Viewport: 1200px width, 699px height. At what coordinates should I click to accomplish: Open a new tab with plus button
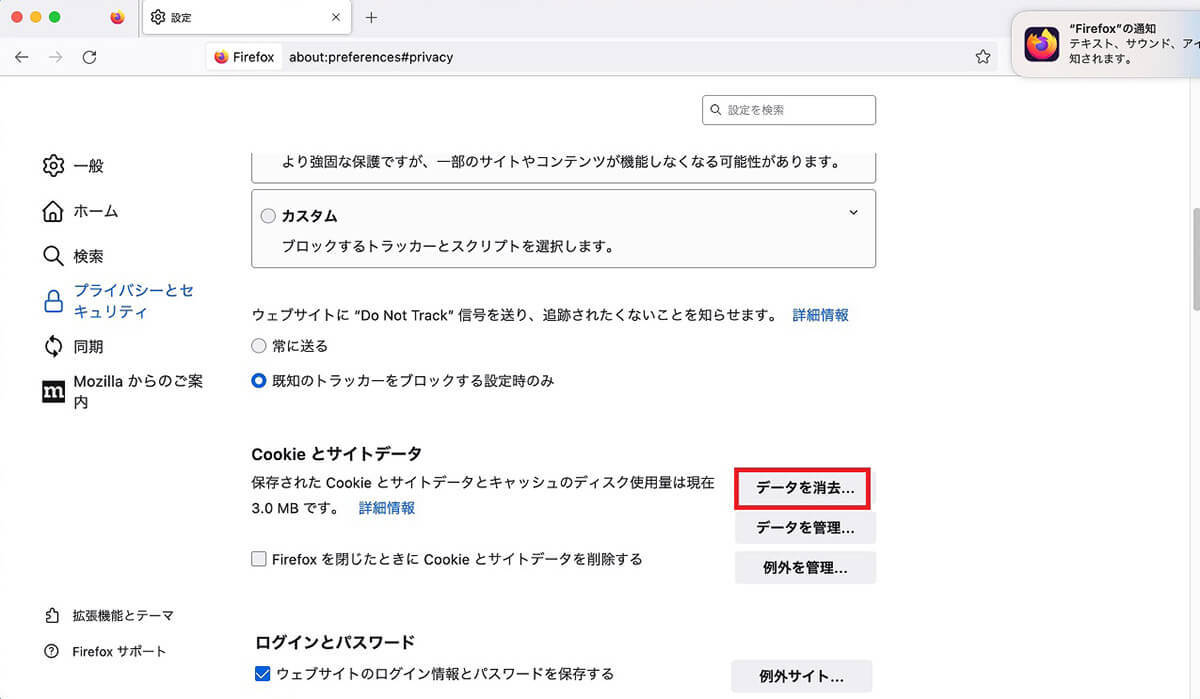(371, 18)
